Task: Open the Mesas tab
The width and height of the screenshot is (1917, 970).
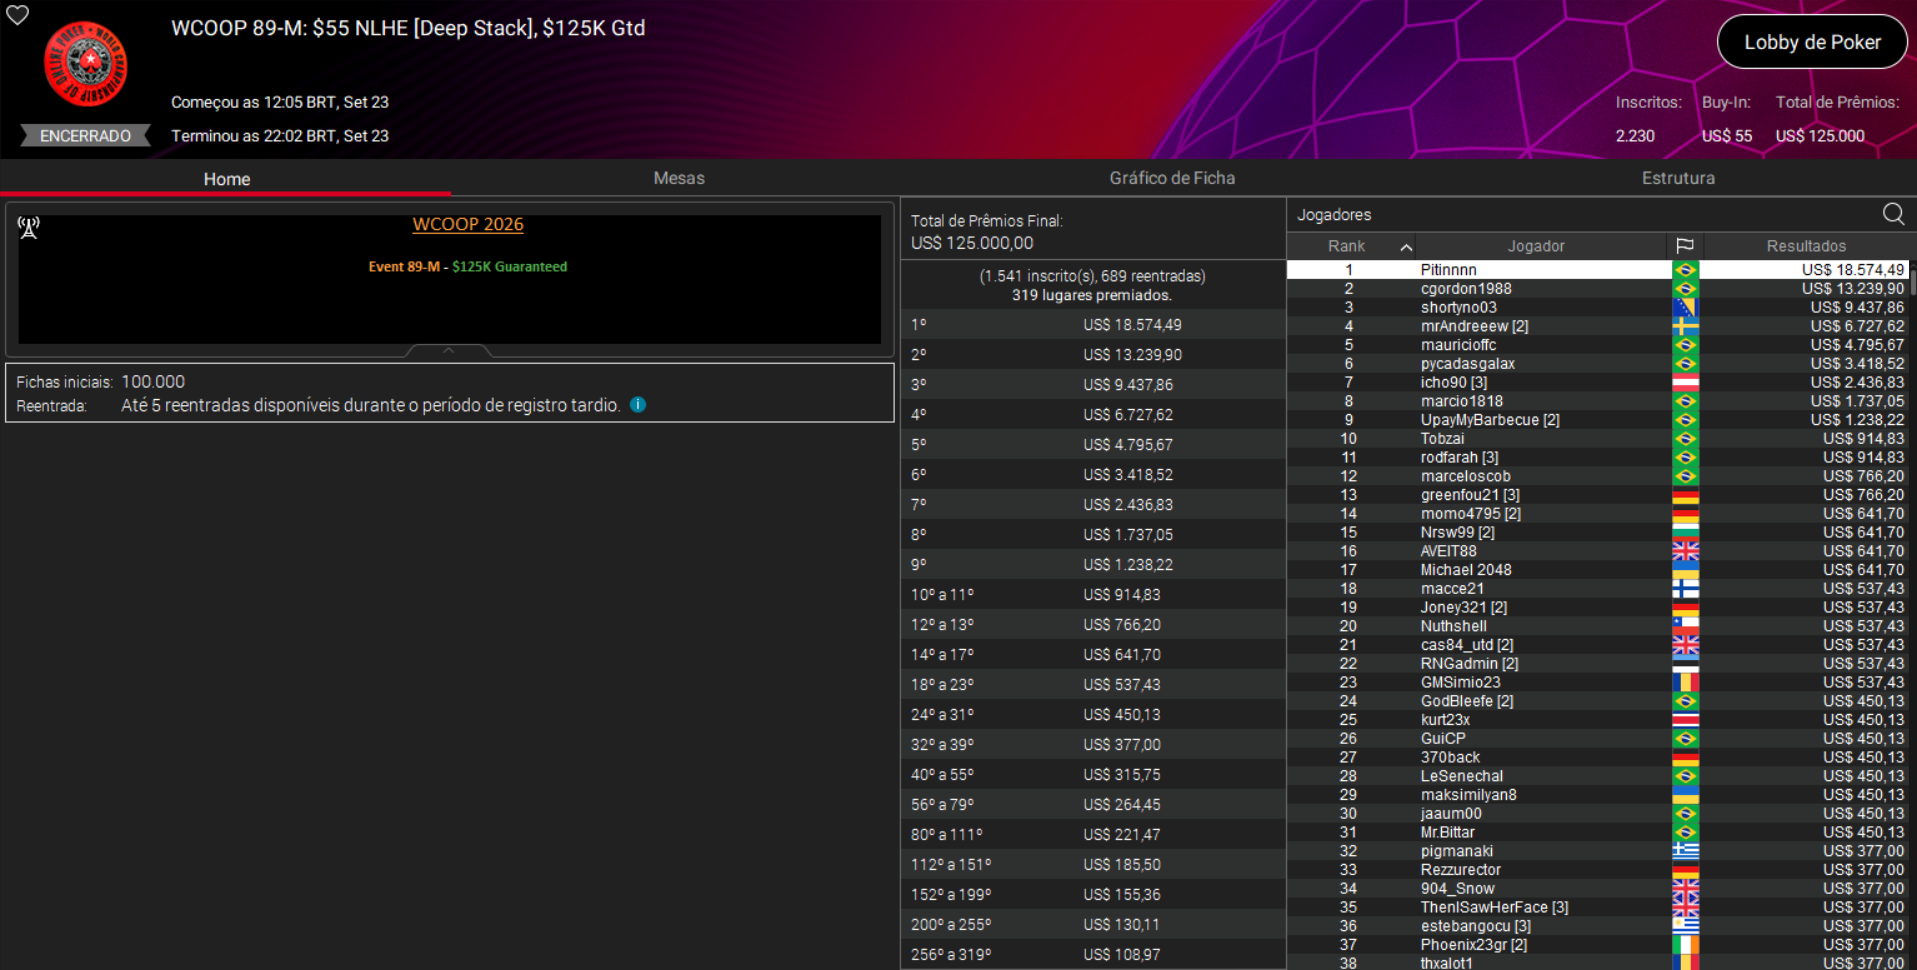Action: tap(679, 178)
